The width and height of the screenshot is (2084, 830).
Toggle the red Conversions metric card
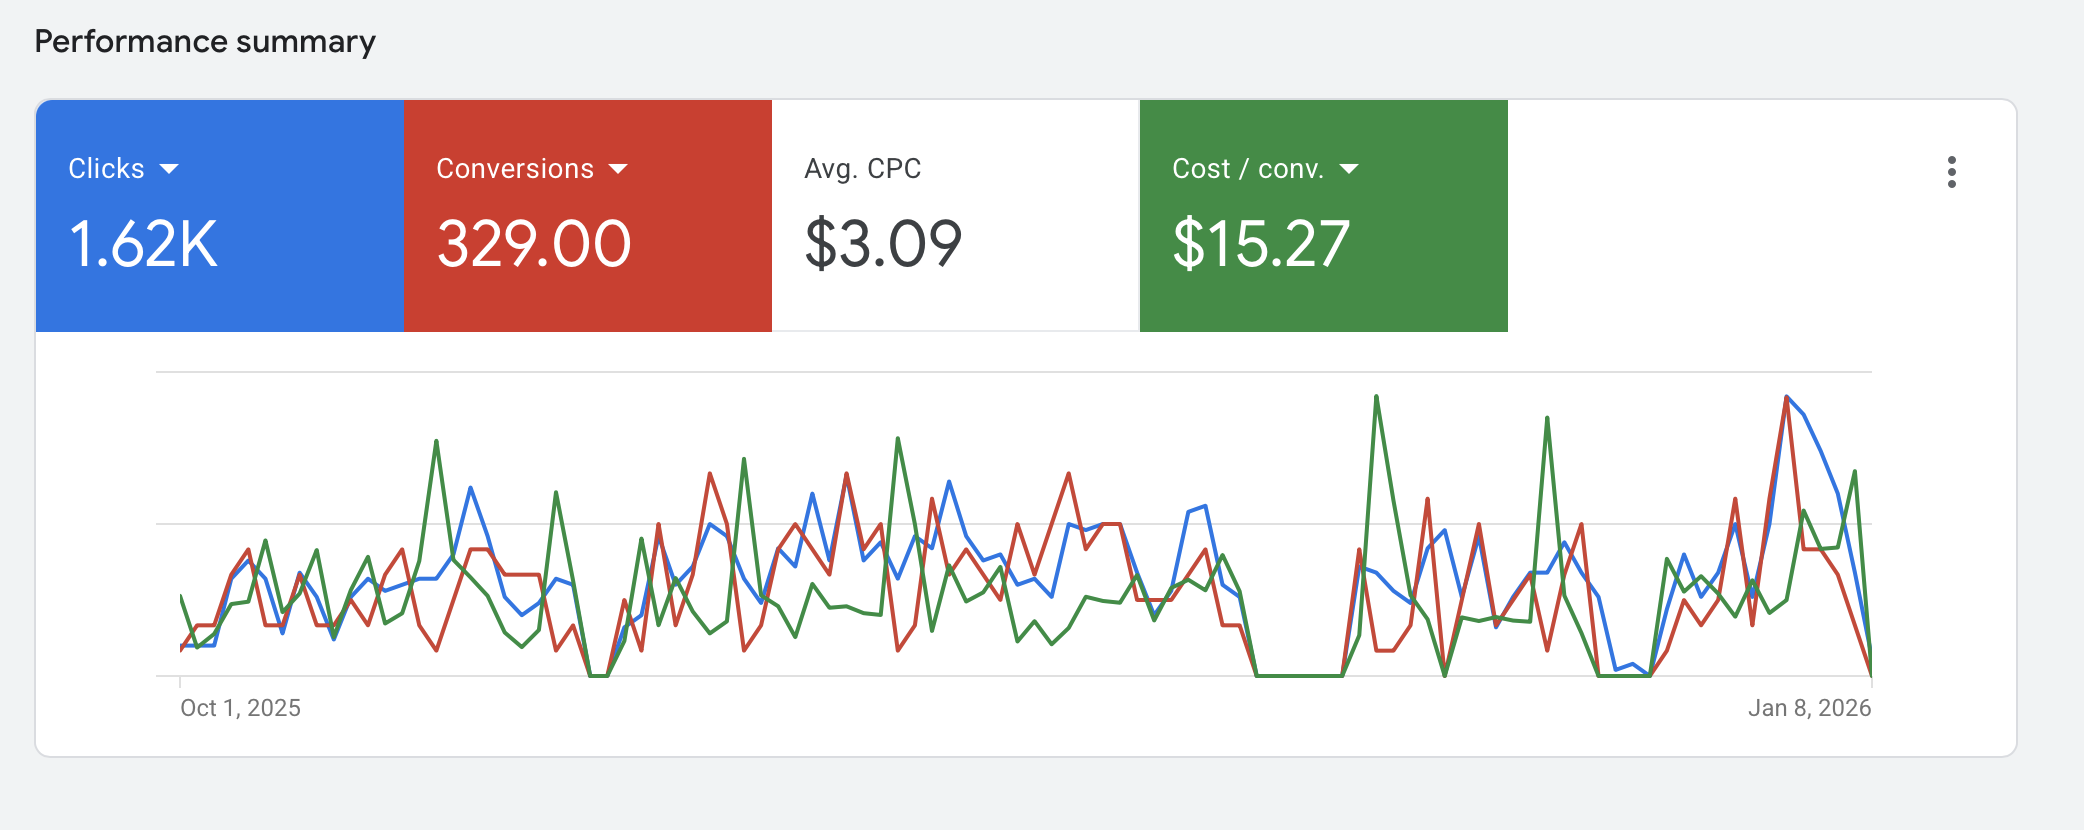(x=587, y=290)
